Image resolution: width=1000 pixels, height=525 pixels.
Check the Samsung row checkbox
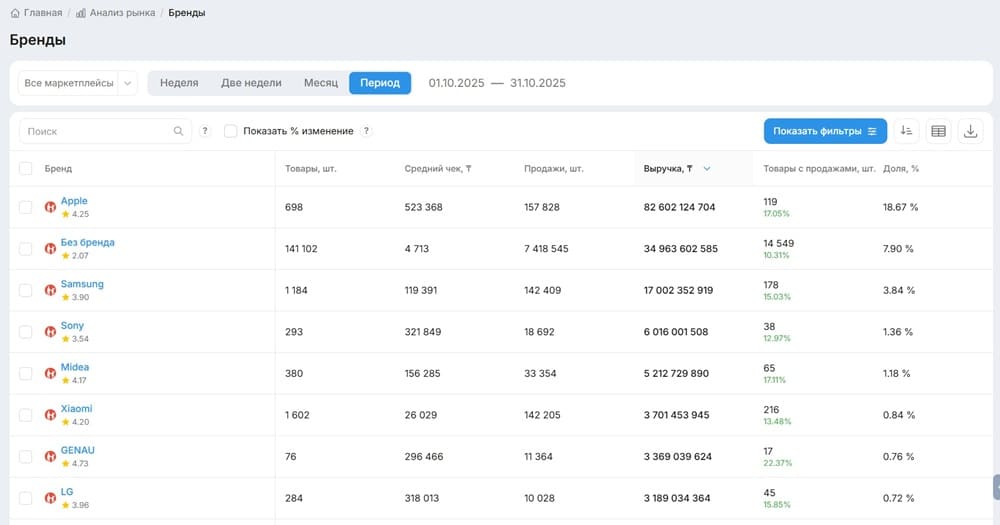coord(26,290)
